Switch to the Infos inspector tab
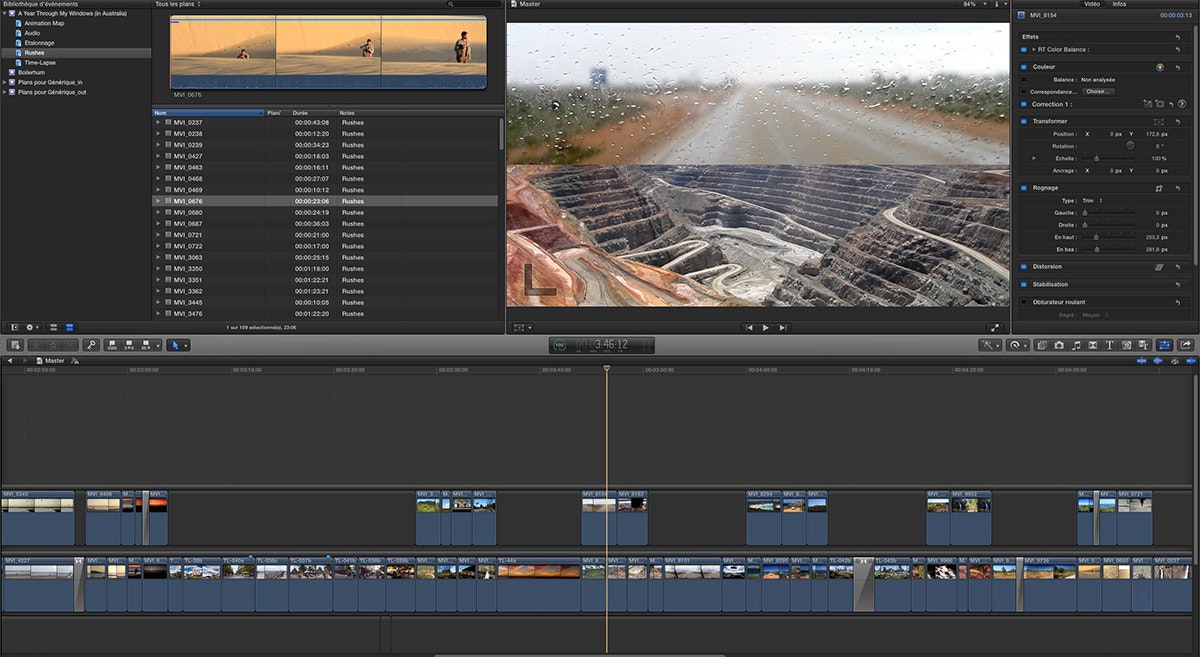Image resolution: width=1200 pixels, height=657 pixels. 1119,4
